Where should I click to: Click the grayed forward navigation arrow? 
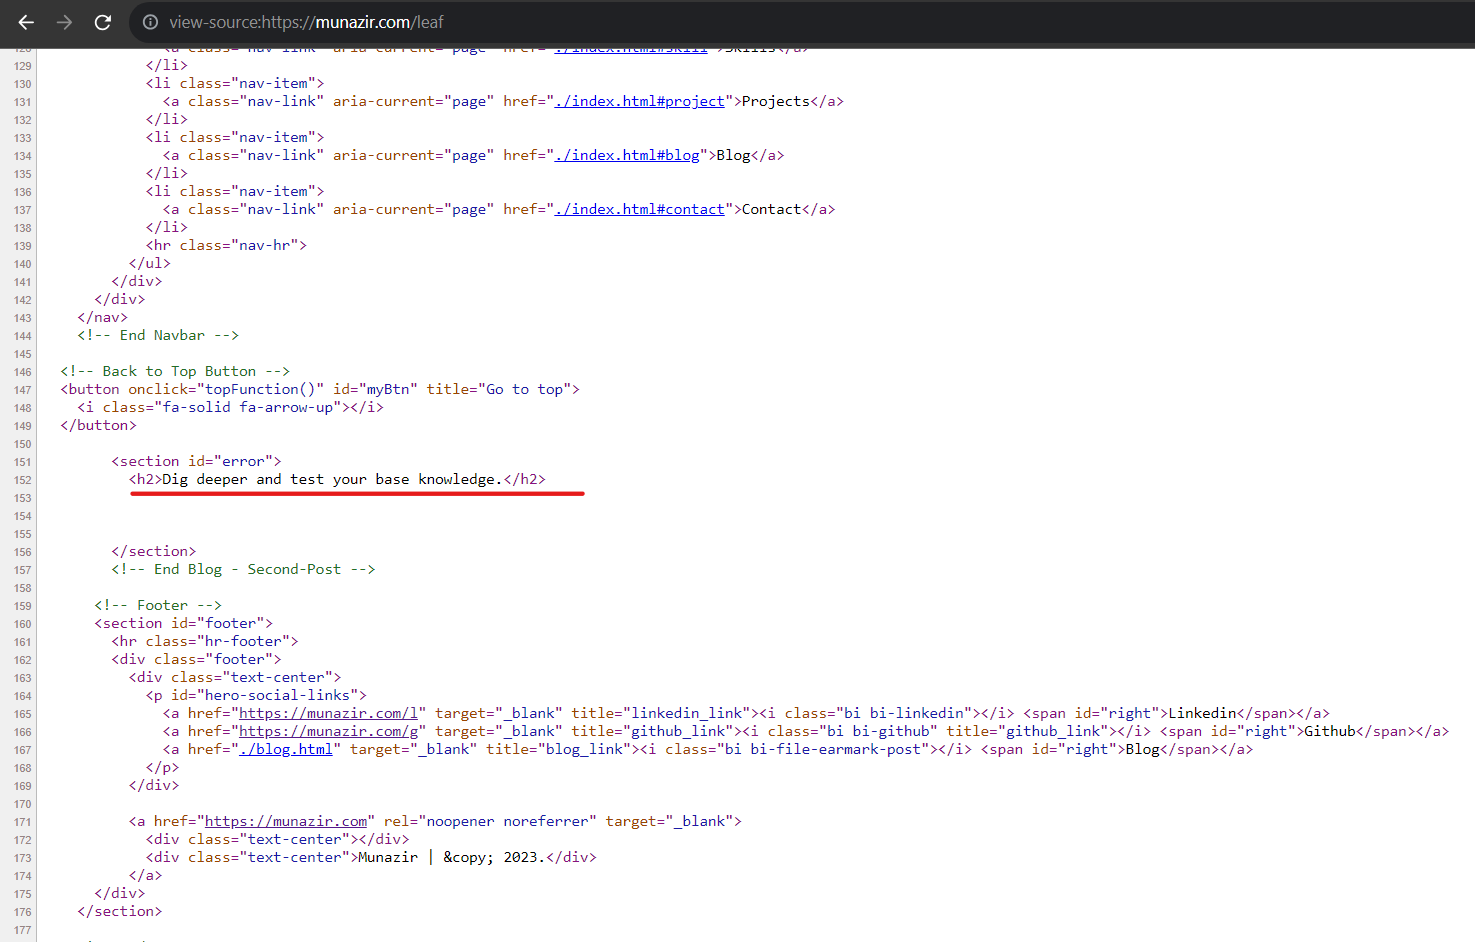point(63,22)
